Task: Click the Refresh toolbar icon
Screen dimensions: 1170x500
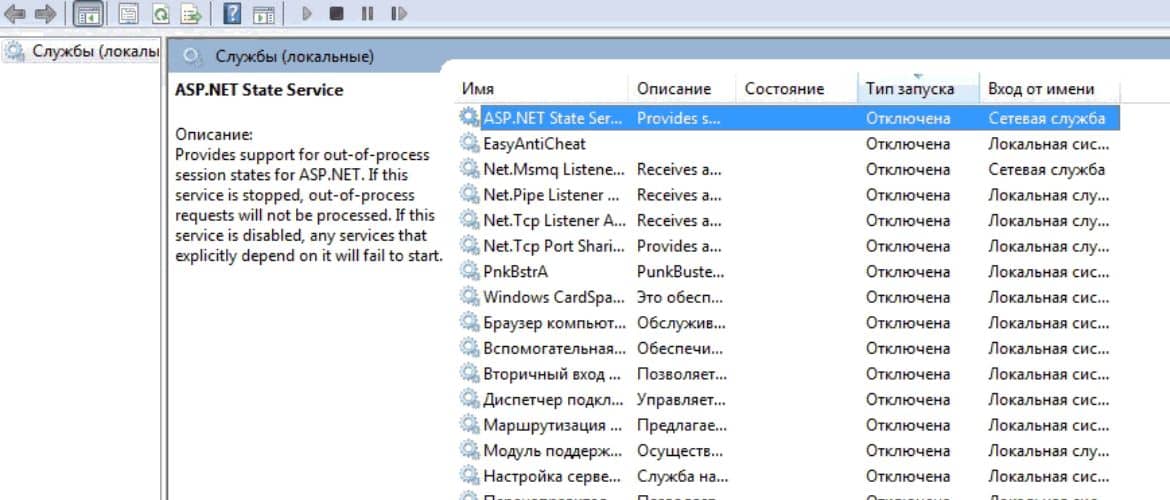Action: coord(160,14)
